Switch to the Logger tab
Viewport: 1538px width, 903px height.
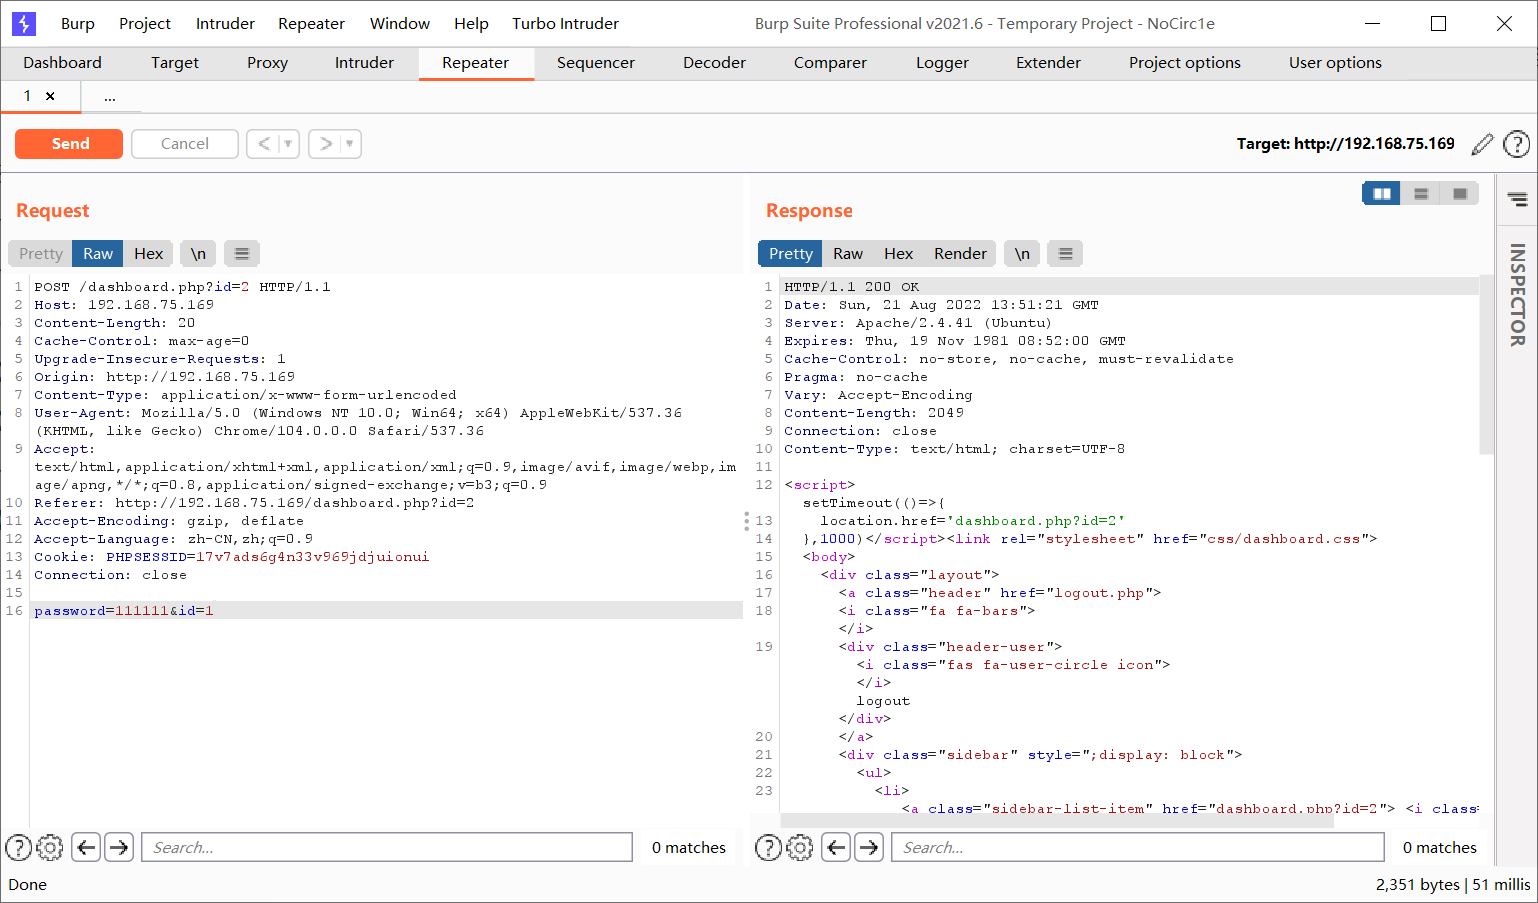943,63
